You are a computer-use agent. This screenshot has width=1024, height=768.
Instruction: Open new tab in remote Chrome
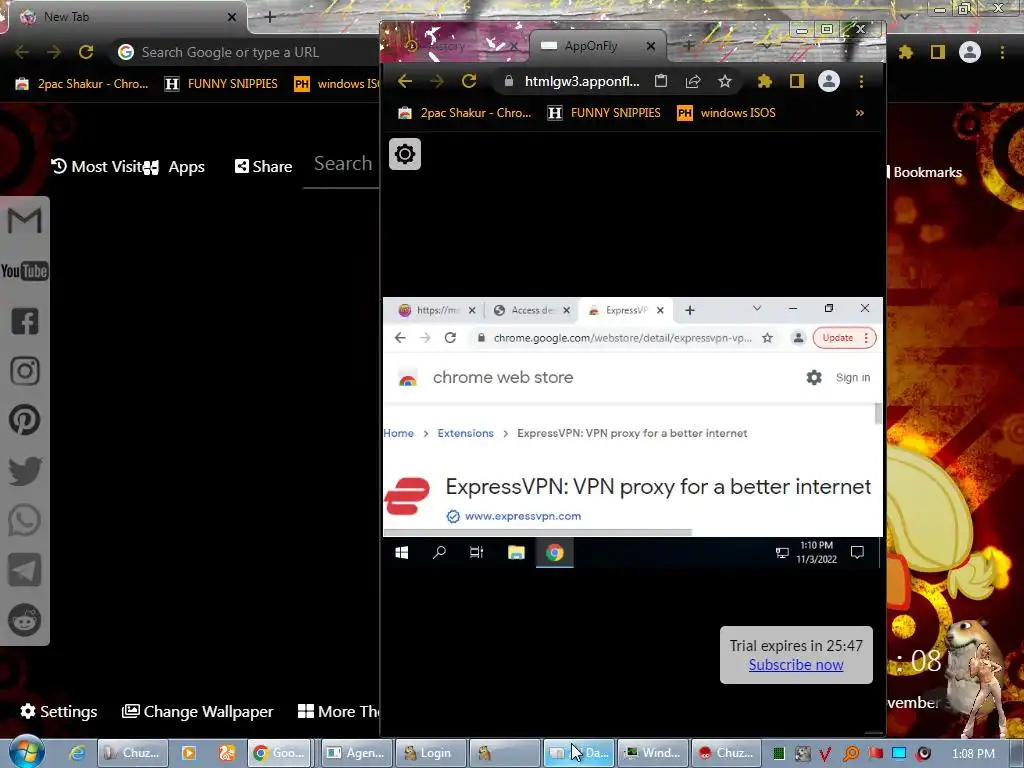point(690,310)
